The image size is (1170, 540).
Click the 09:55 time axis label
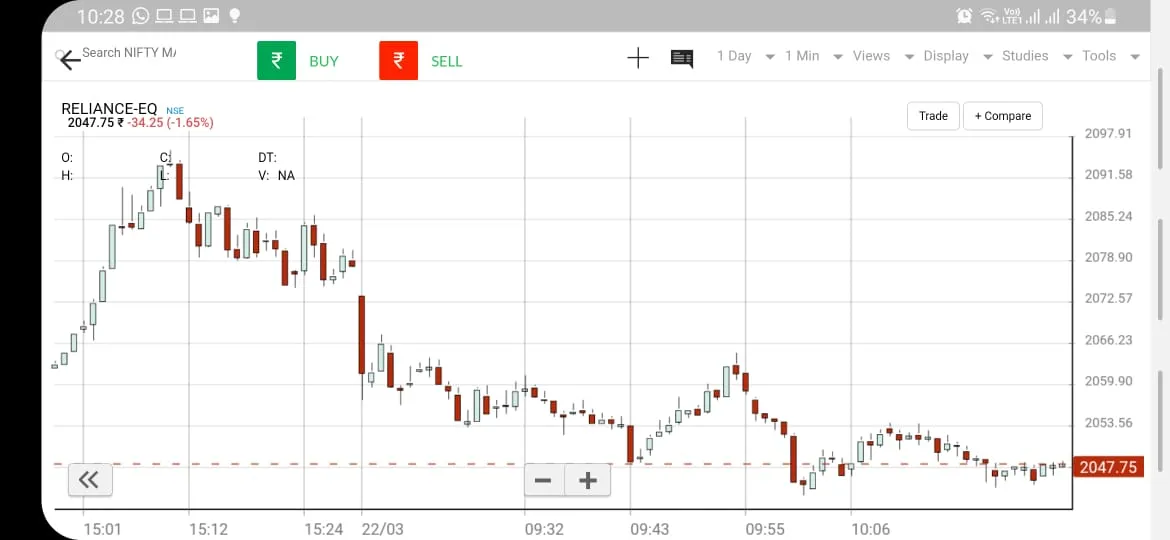(x=766, y=530)
